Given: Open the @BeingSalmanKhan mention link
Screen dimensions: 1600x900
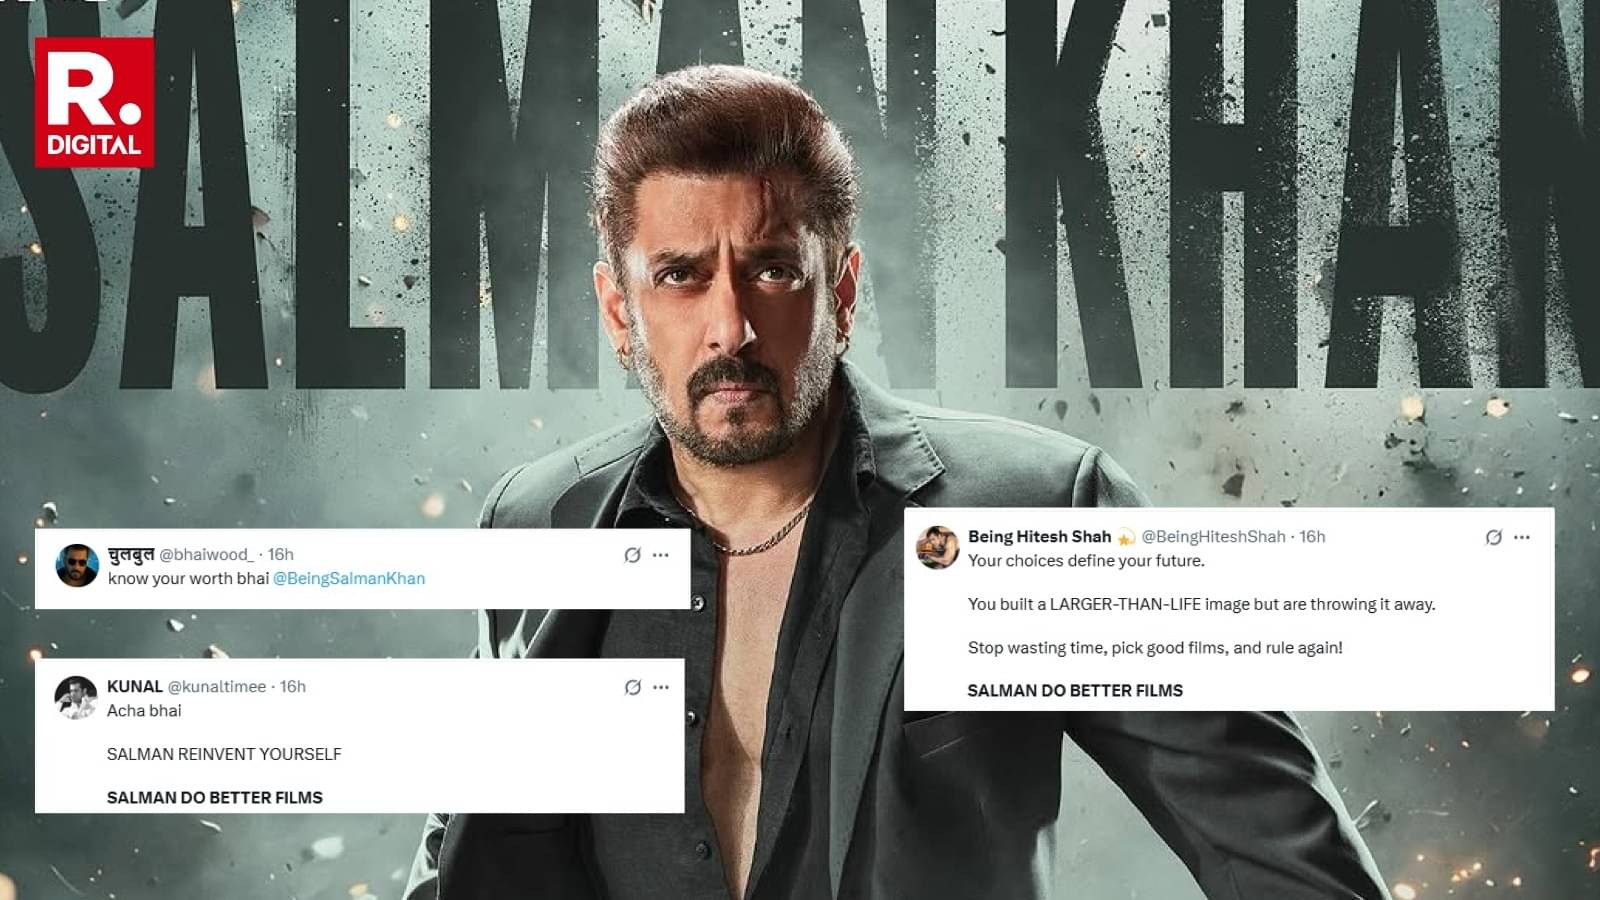Looking at the screenshot, I should 349,578.
